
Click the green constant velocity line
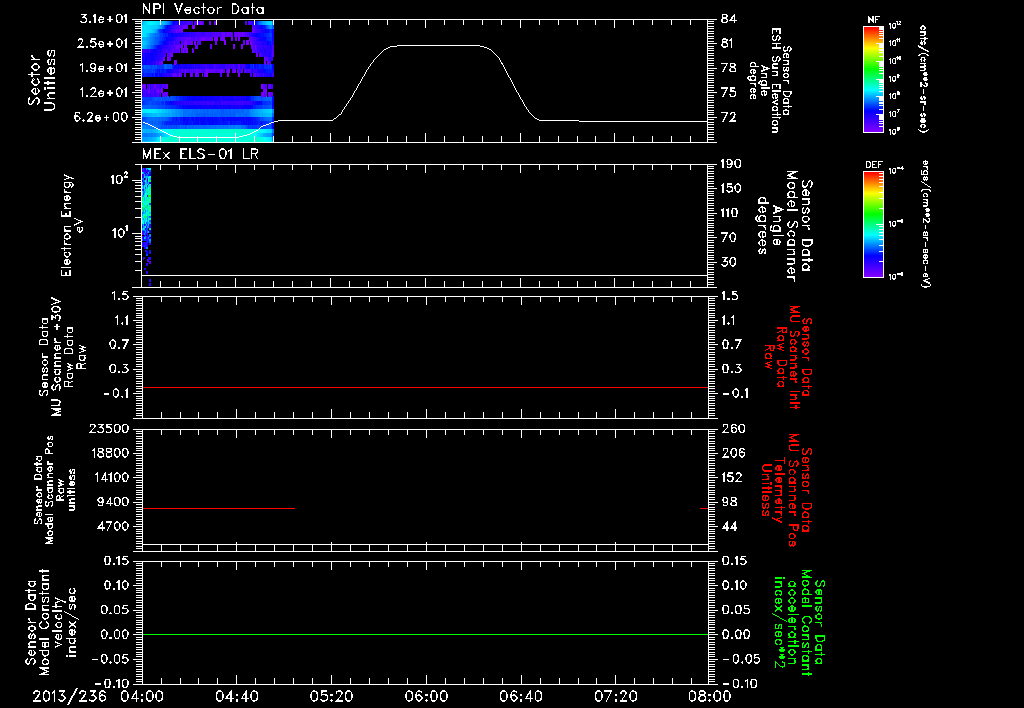tap(424, 634)
